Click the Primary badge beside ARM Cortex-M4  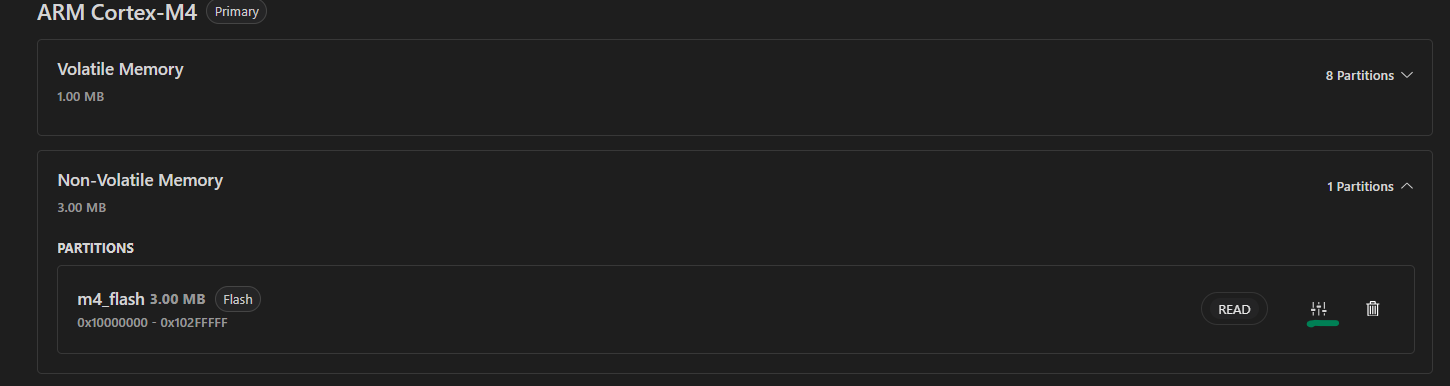[236, 13]
